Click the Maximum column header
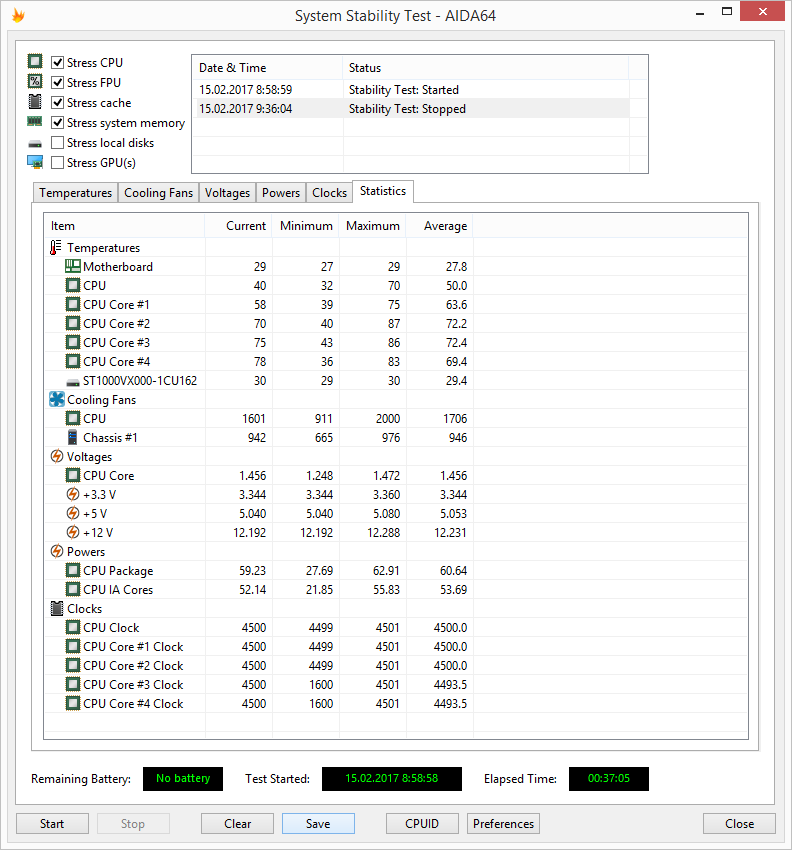Screen dimensions: 792x850 373,226
